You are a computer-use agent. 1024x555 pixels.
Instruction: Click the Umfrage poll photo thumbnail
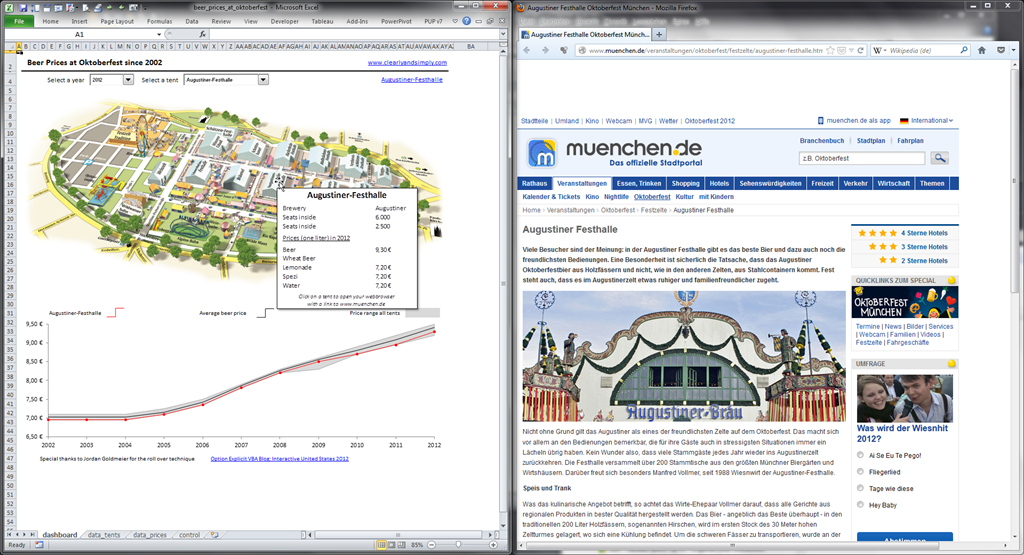(x=904, y=398)
